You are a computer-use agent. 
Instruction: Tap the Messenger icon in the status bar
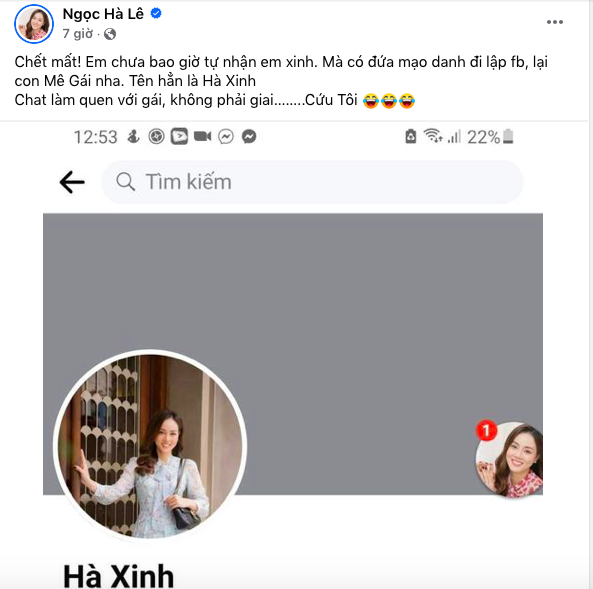point(249,137)
